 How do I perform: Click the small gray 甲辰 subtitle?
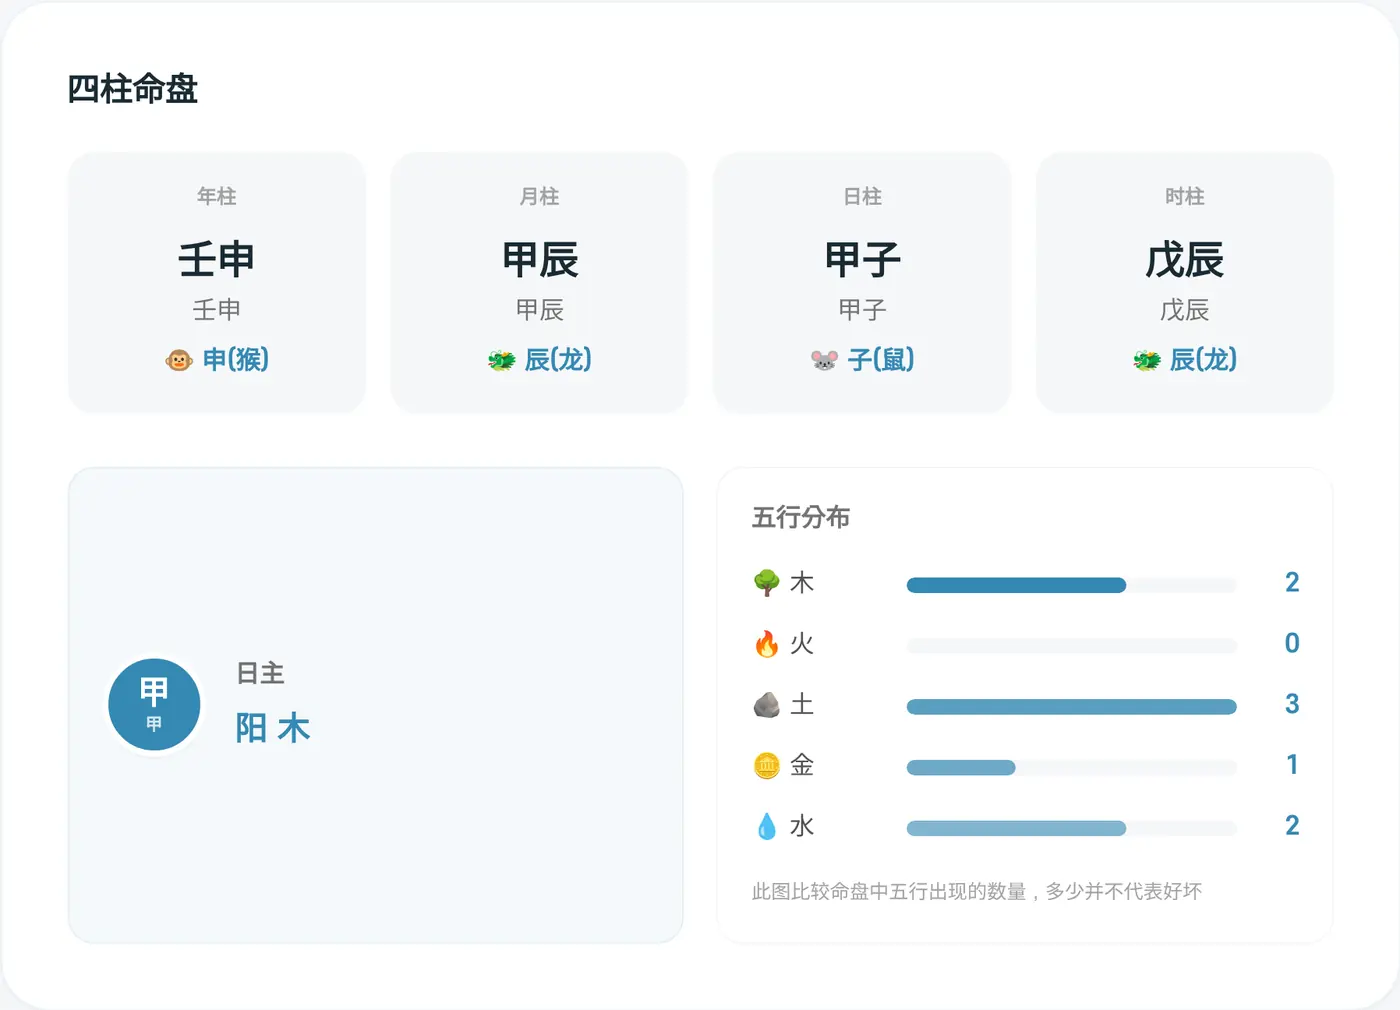[x=540, y=310]
